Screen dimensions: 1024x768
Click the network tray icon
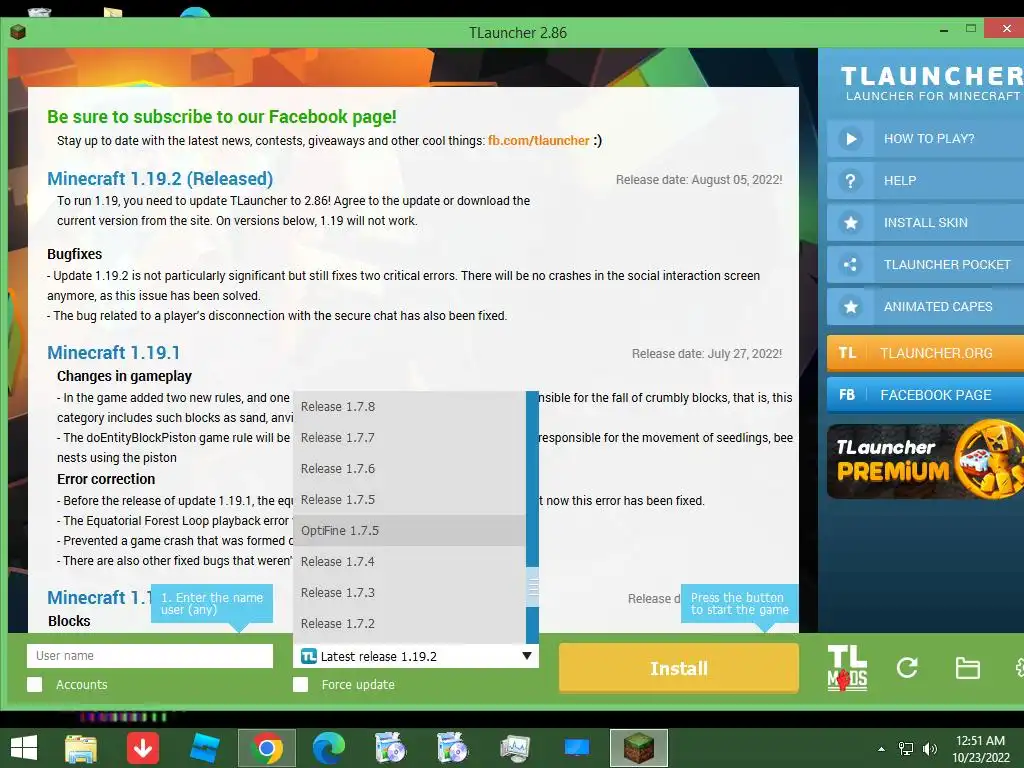(906, 749)
